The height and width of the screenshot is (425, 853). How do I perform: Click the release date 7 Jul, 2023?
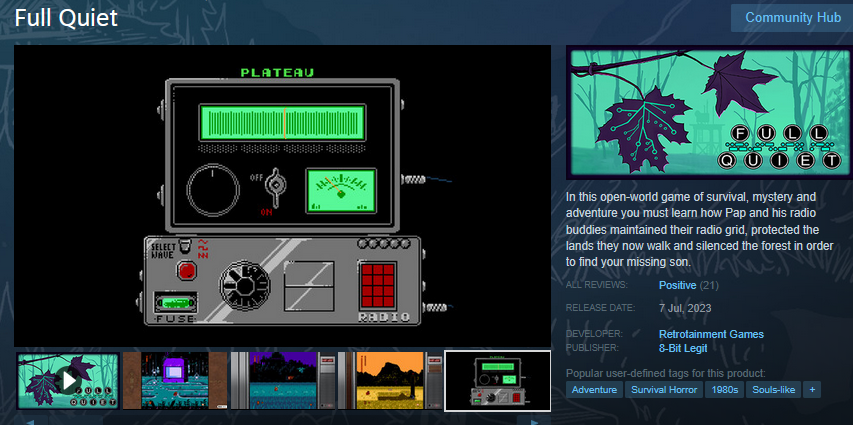[x=685, y=309]
